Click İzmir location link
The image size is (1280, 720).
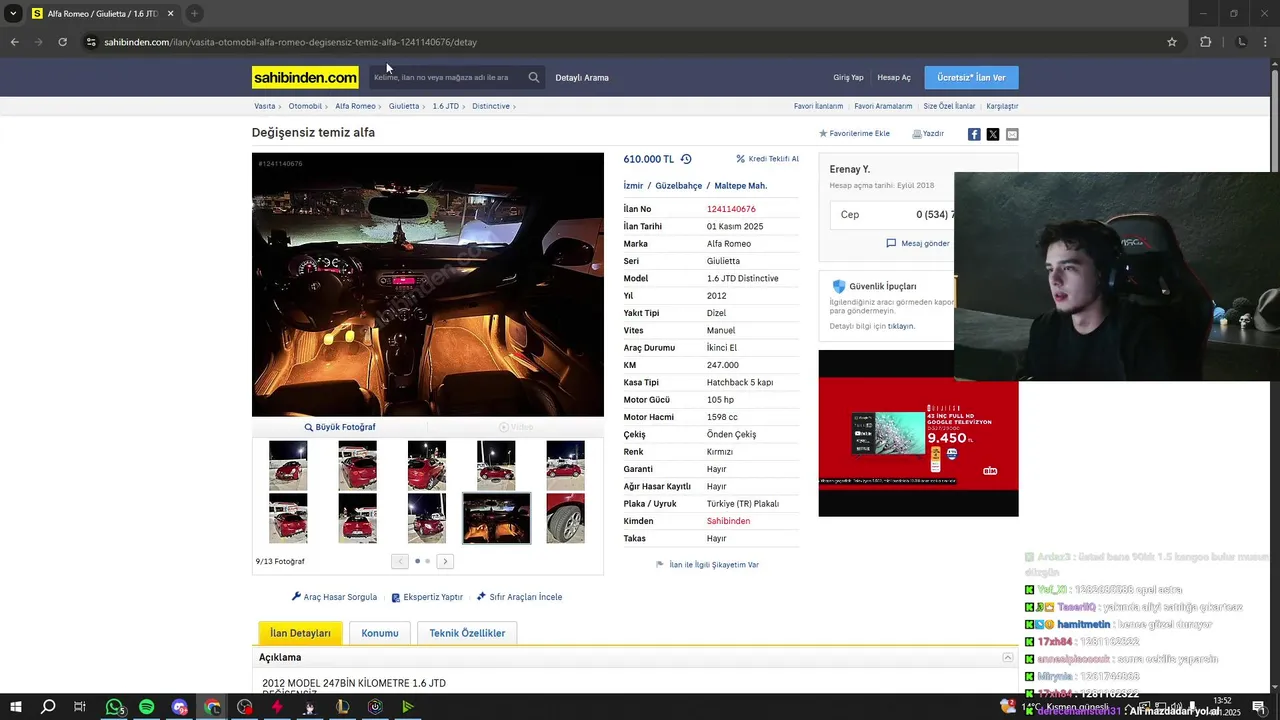[633, 186]
